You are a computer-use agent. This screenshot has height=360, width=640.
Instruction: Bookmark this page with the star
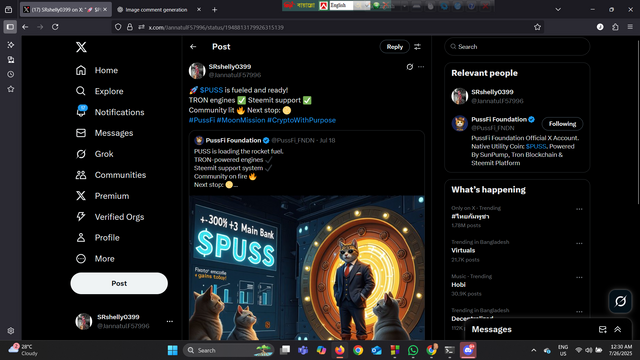click(x=537, y=27)
